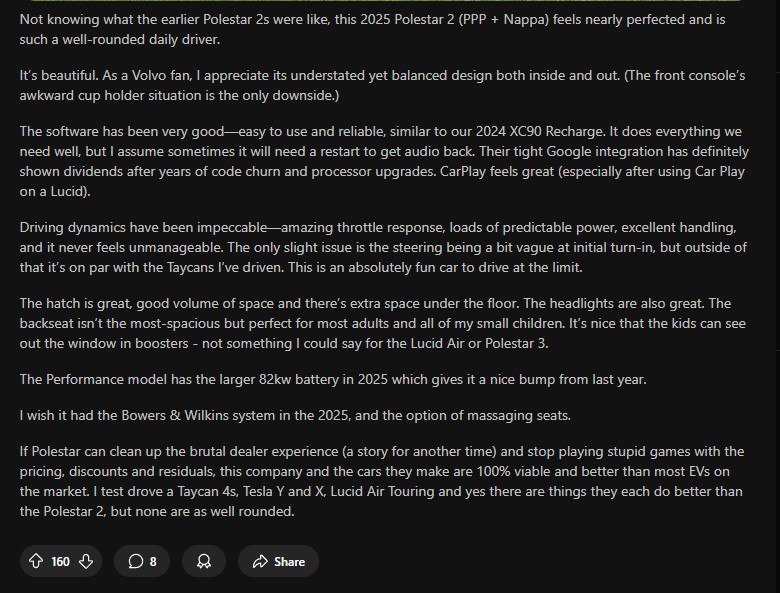Click the paragraph about the hatch and backseat
Image resolution: width=780 pixels, height=593 pixels.
tap(380, 322)
